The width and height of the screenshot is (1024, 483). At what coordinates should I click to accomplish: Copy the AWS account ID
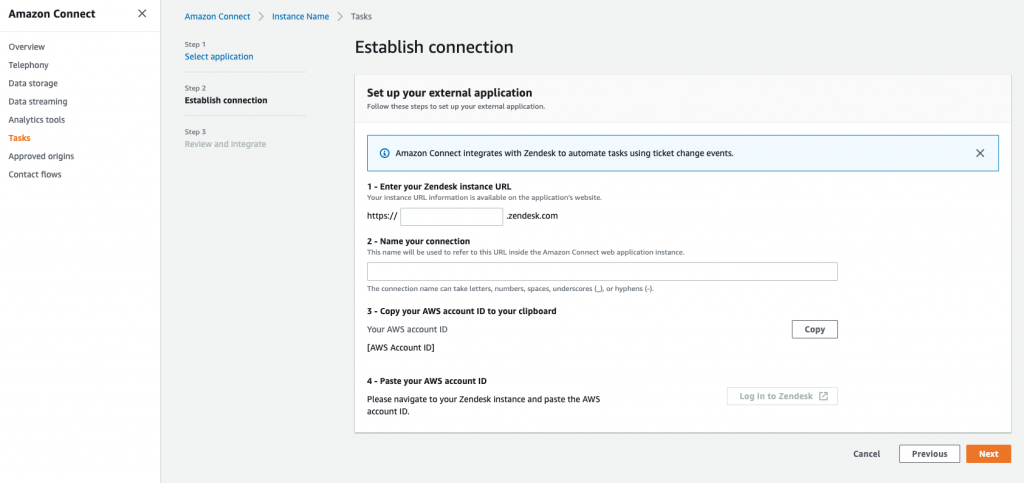814,329
